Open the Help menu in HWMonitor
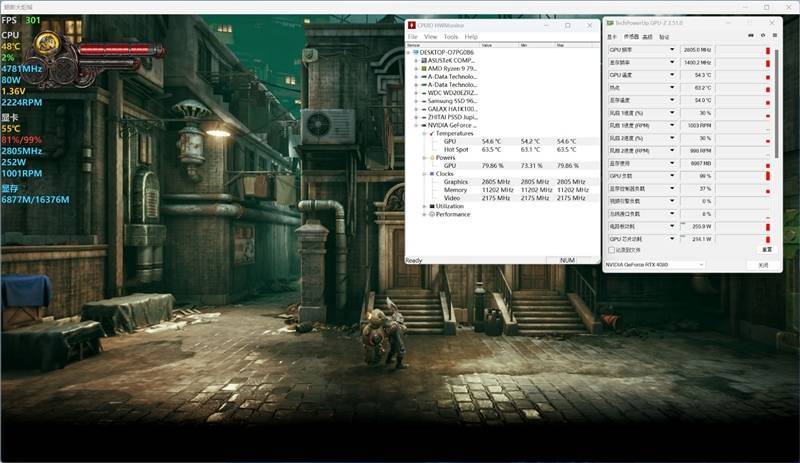Image resolution: width=800 pixels, height=463 pixels. [471, 37]
